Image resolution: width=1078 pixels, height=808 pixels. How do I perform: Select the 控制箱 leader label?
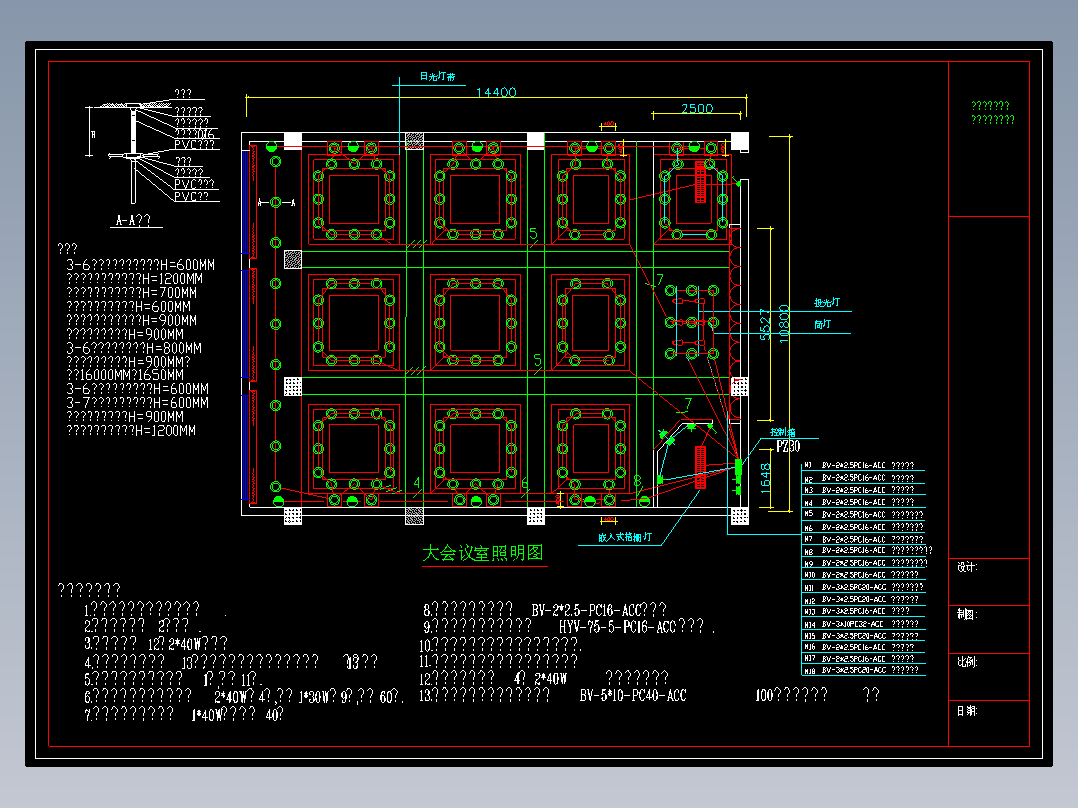782,432
